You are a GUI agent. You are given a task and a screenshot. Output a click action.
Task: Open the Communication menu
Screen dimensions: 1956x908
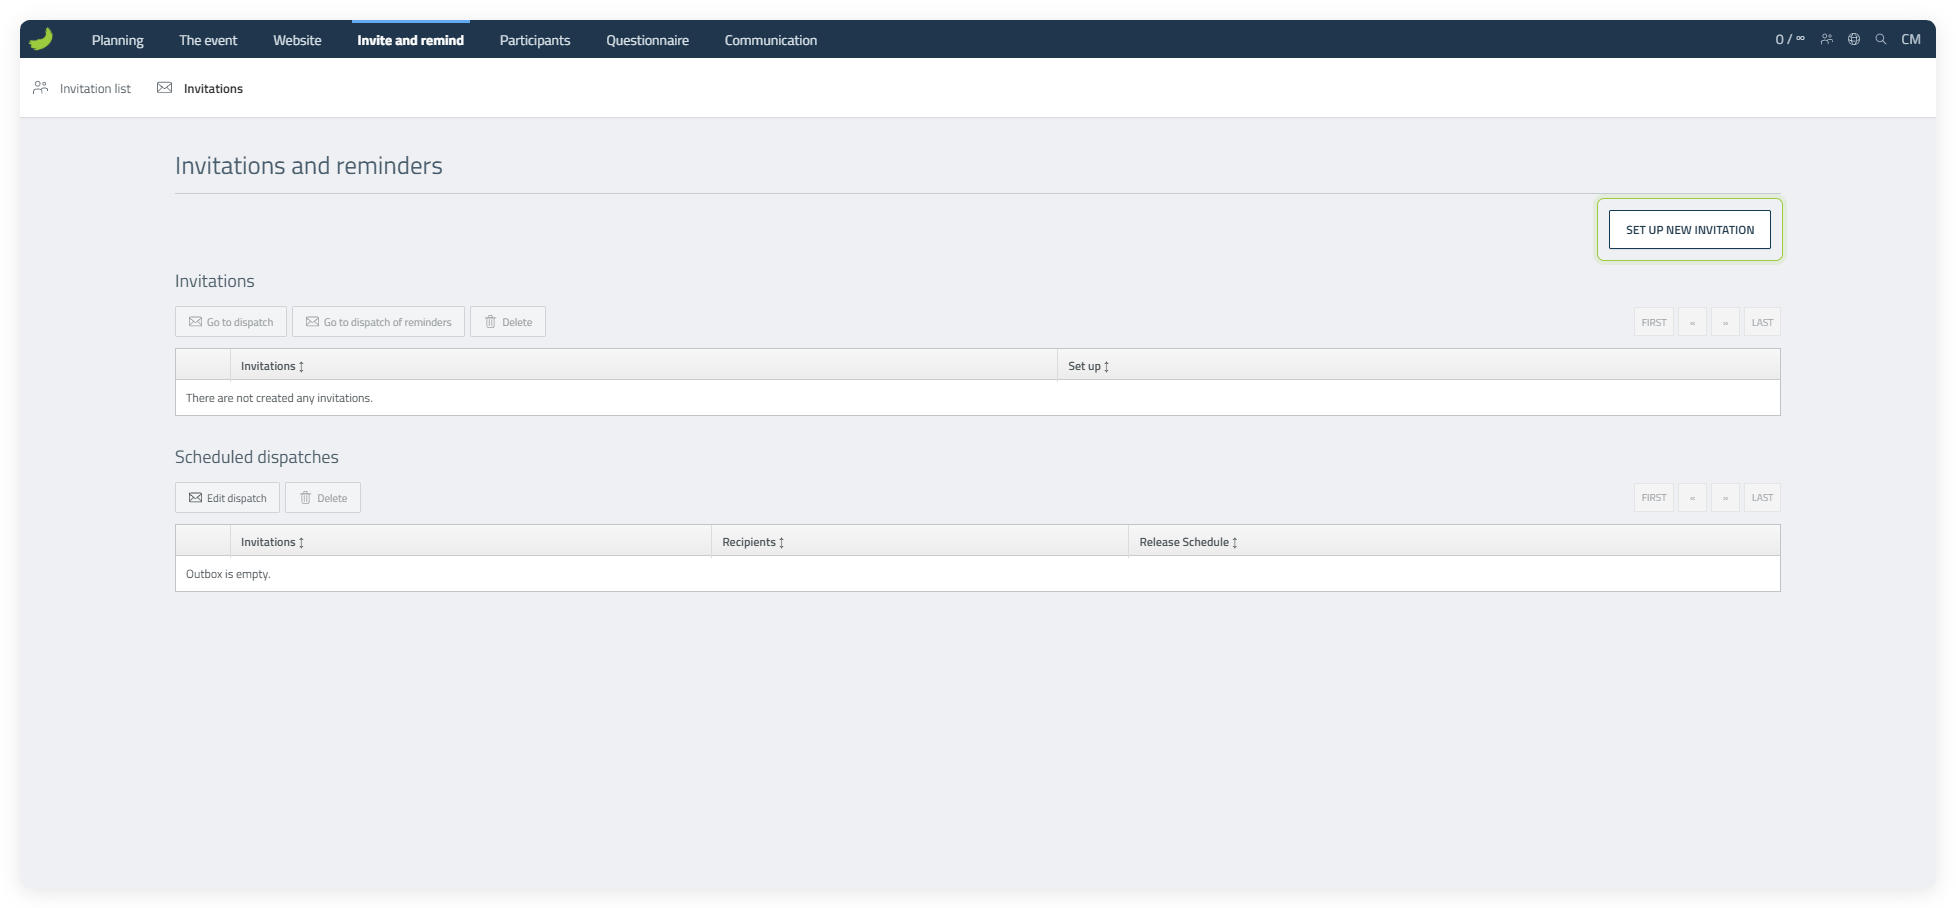click(x=771, y=40)
